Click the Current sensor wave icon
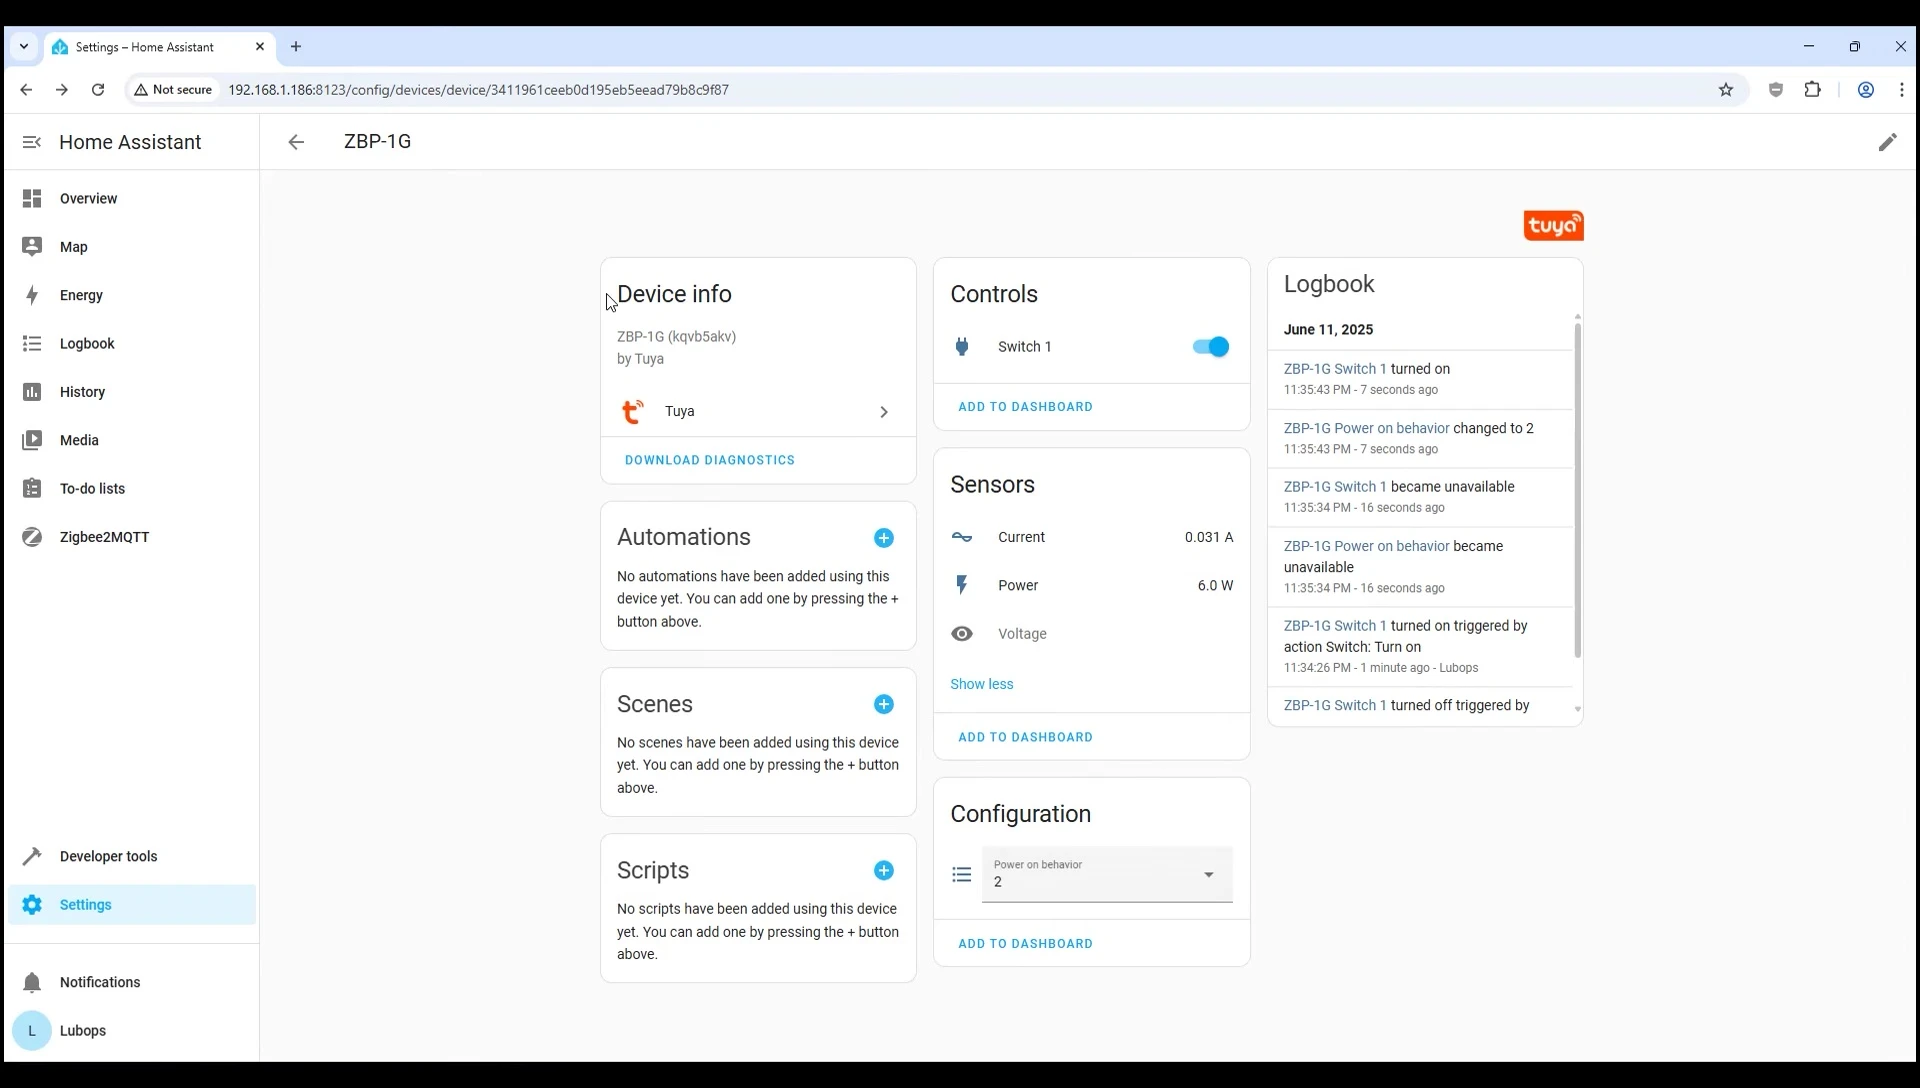 point(962,537)
